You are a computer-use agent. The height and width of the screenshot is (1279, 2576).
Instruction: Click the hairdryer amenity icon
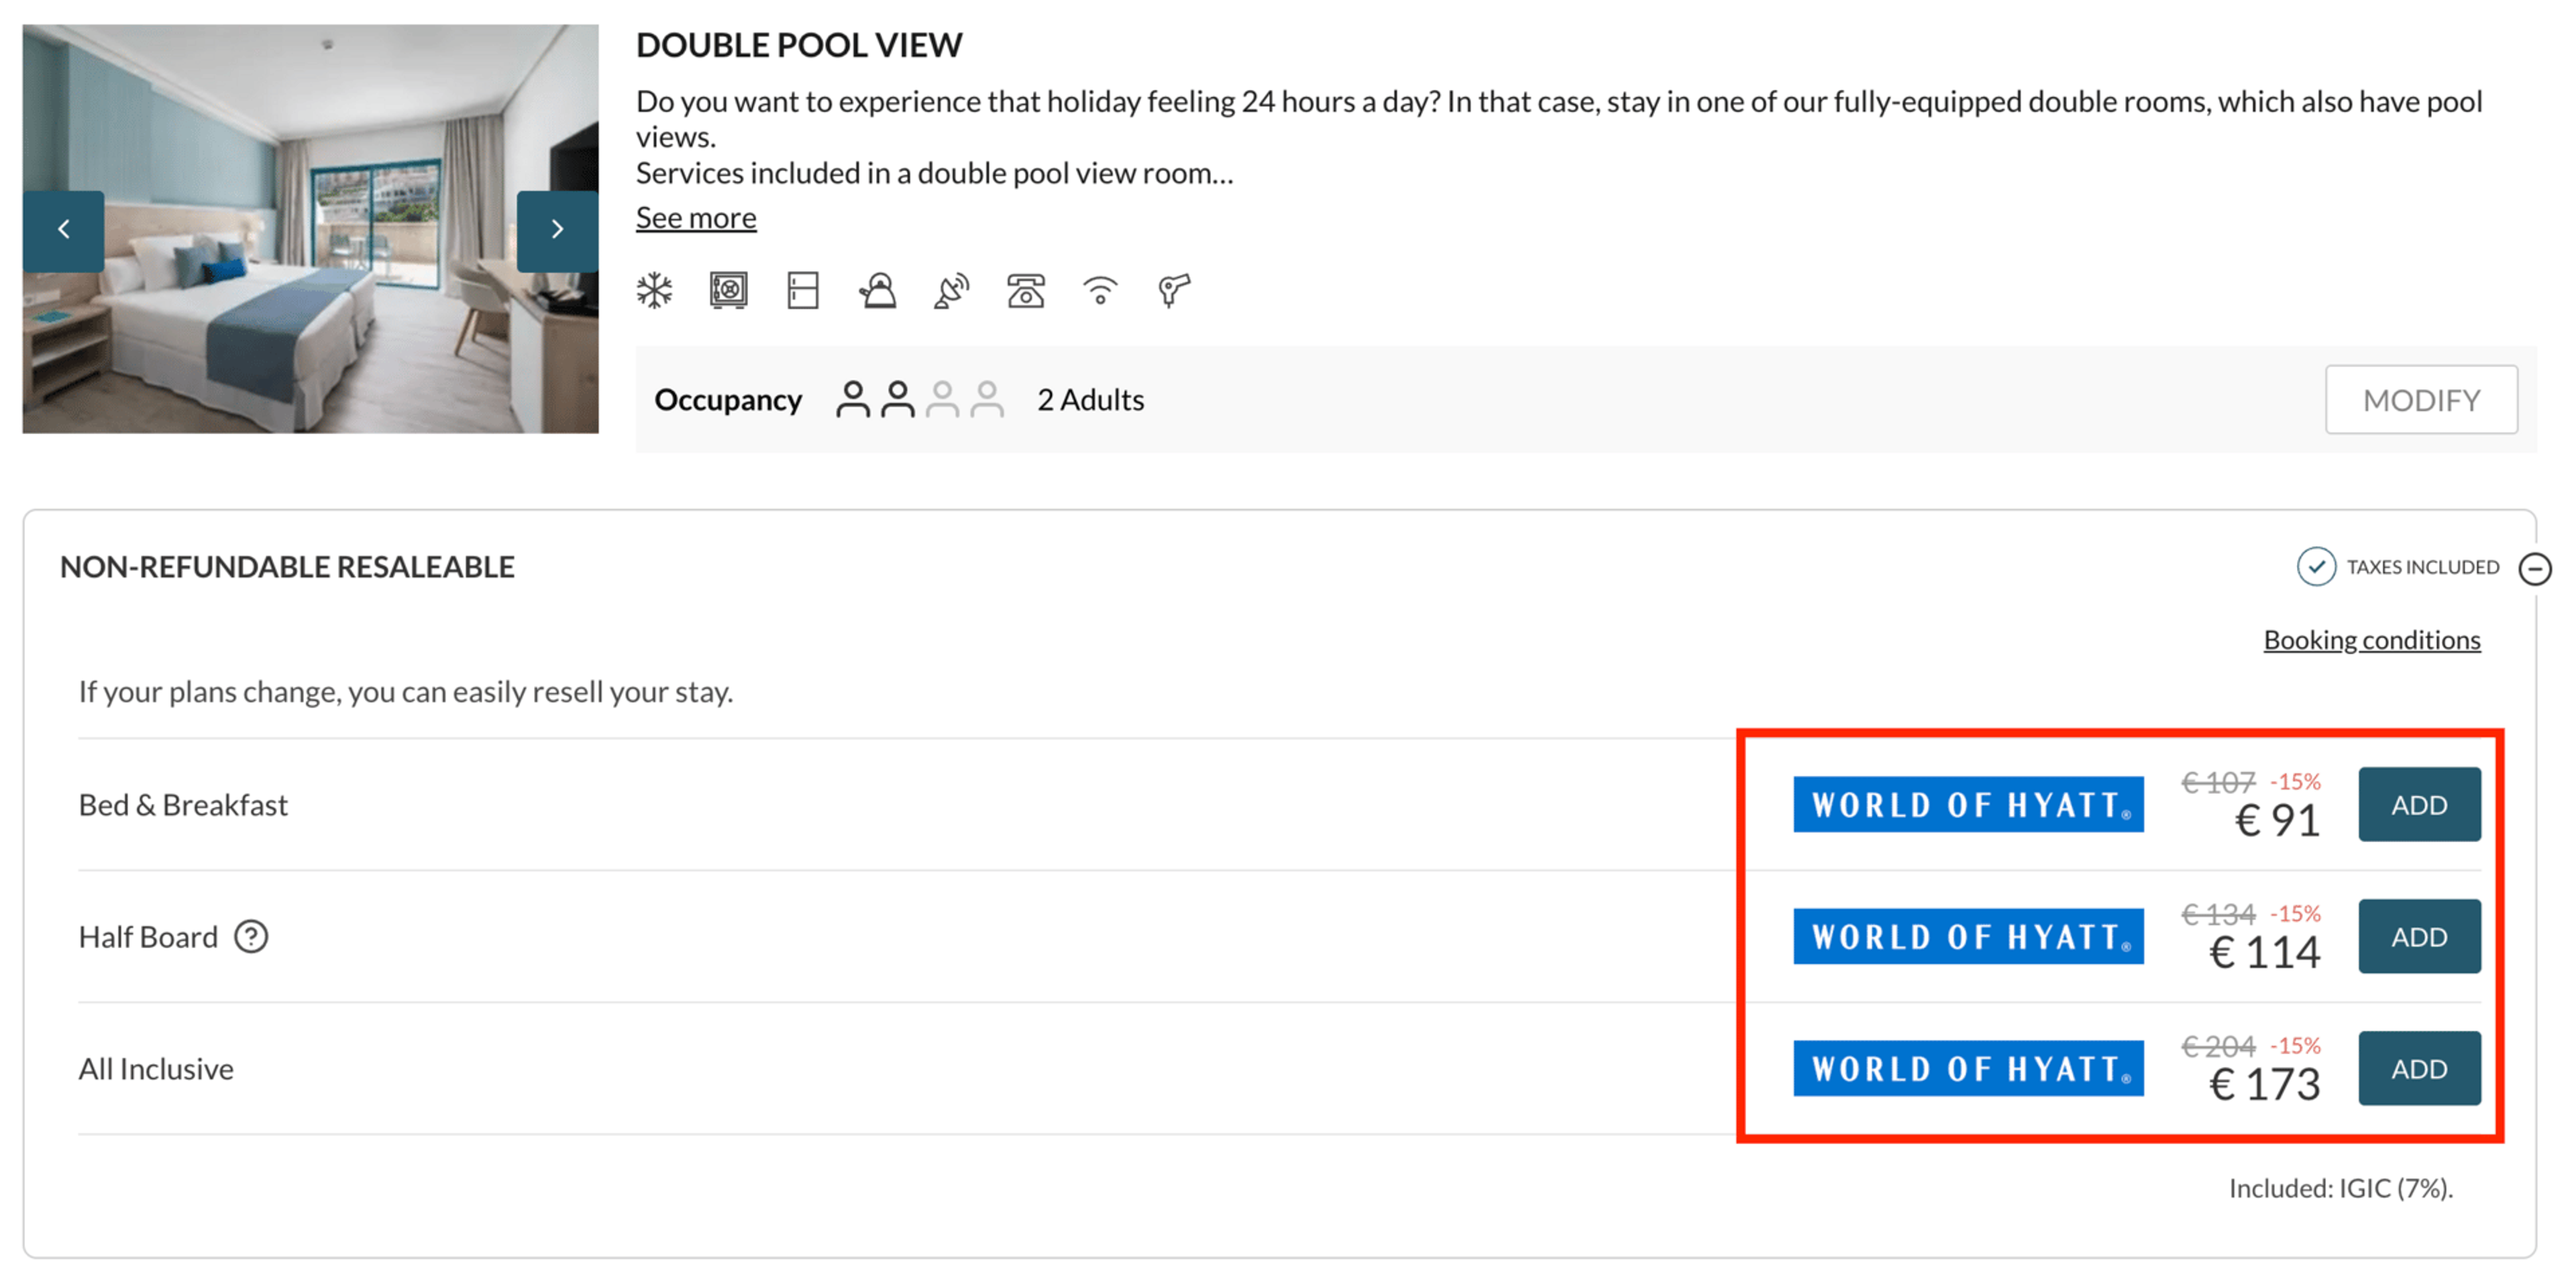point(1174,291)
